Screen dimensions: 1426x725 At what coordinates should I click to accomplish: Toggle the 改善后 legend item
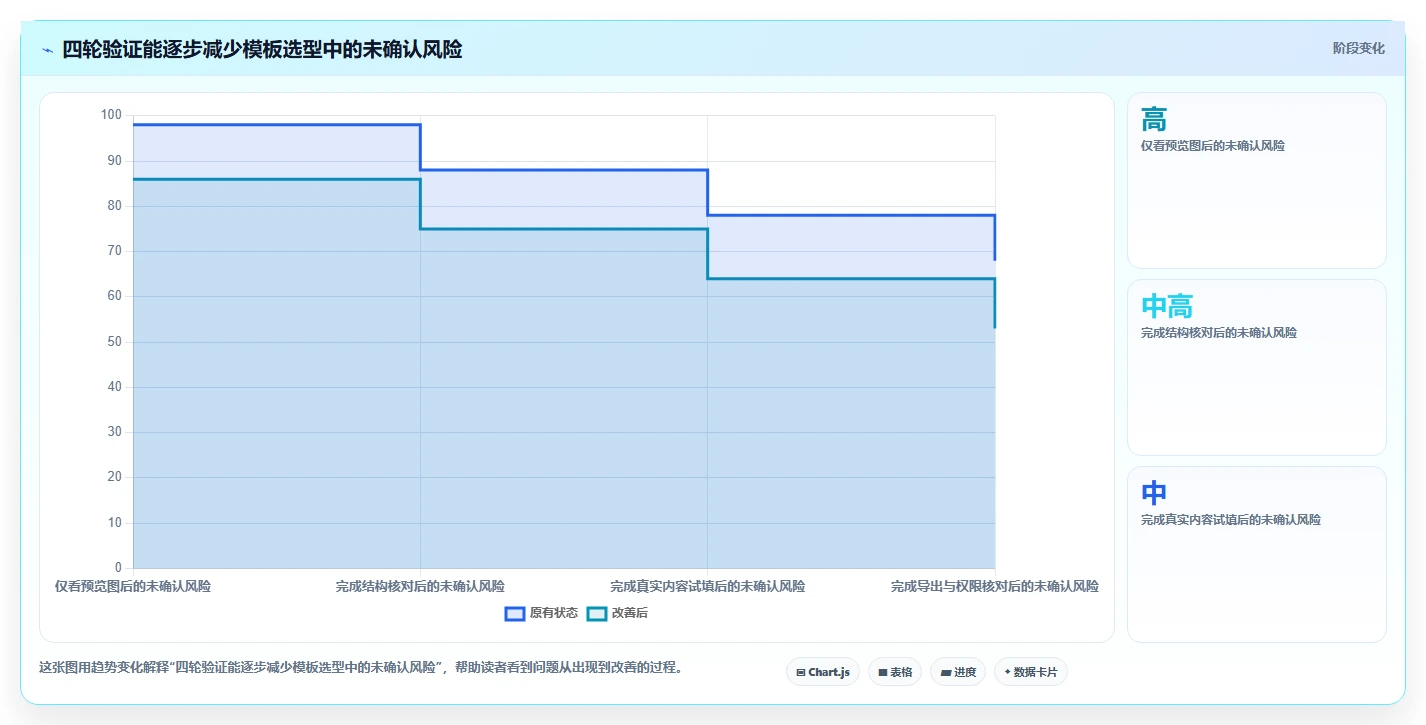coord(617,613)
